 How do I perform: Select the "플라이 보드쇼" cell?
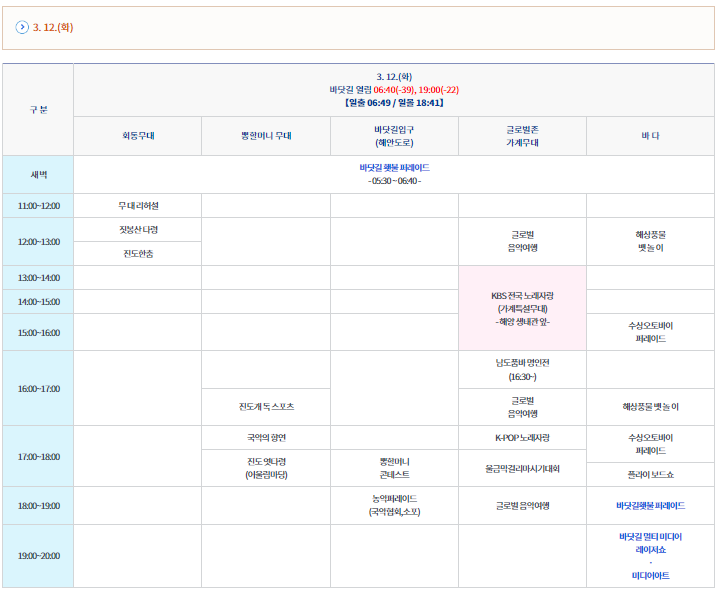click(650, 475)
